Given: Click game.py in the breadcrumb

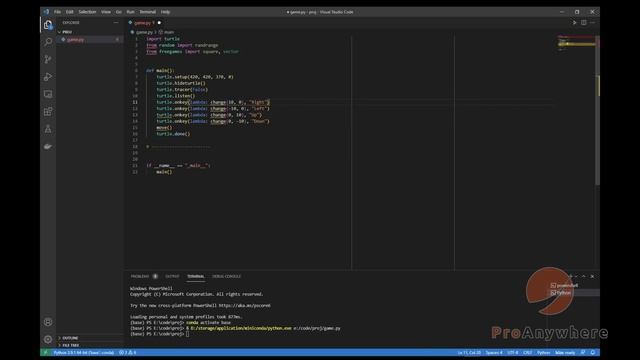Looking at the screenshot, I should [144, 32].
